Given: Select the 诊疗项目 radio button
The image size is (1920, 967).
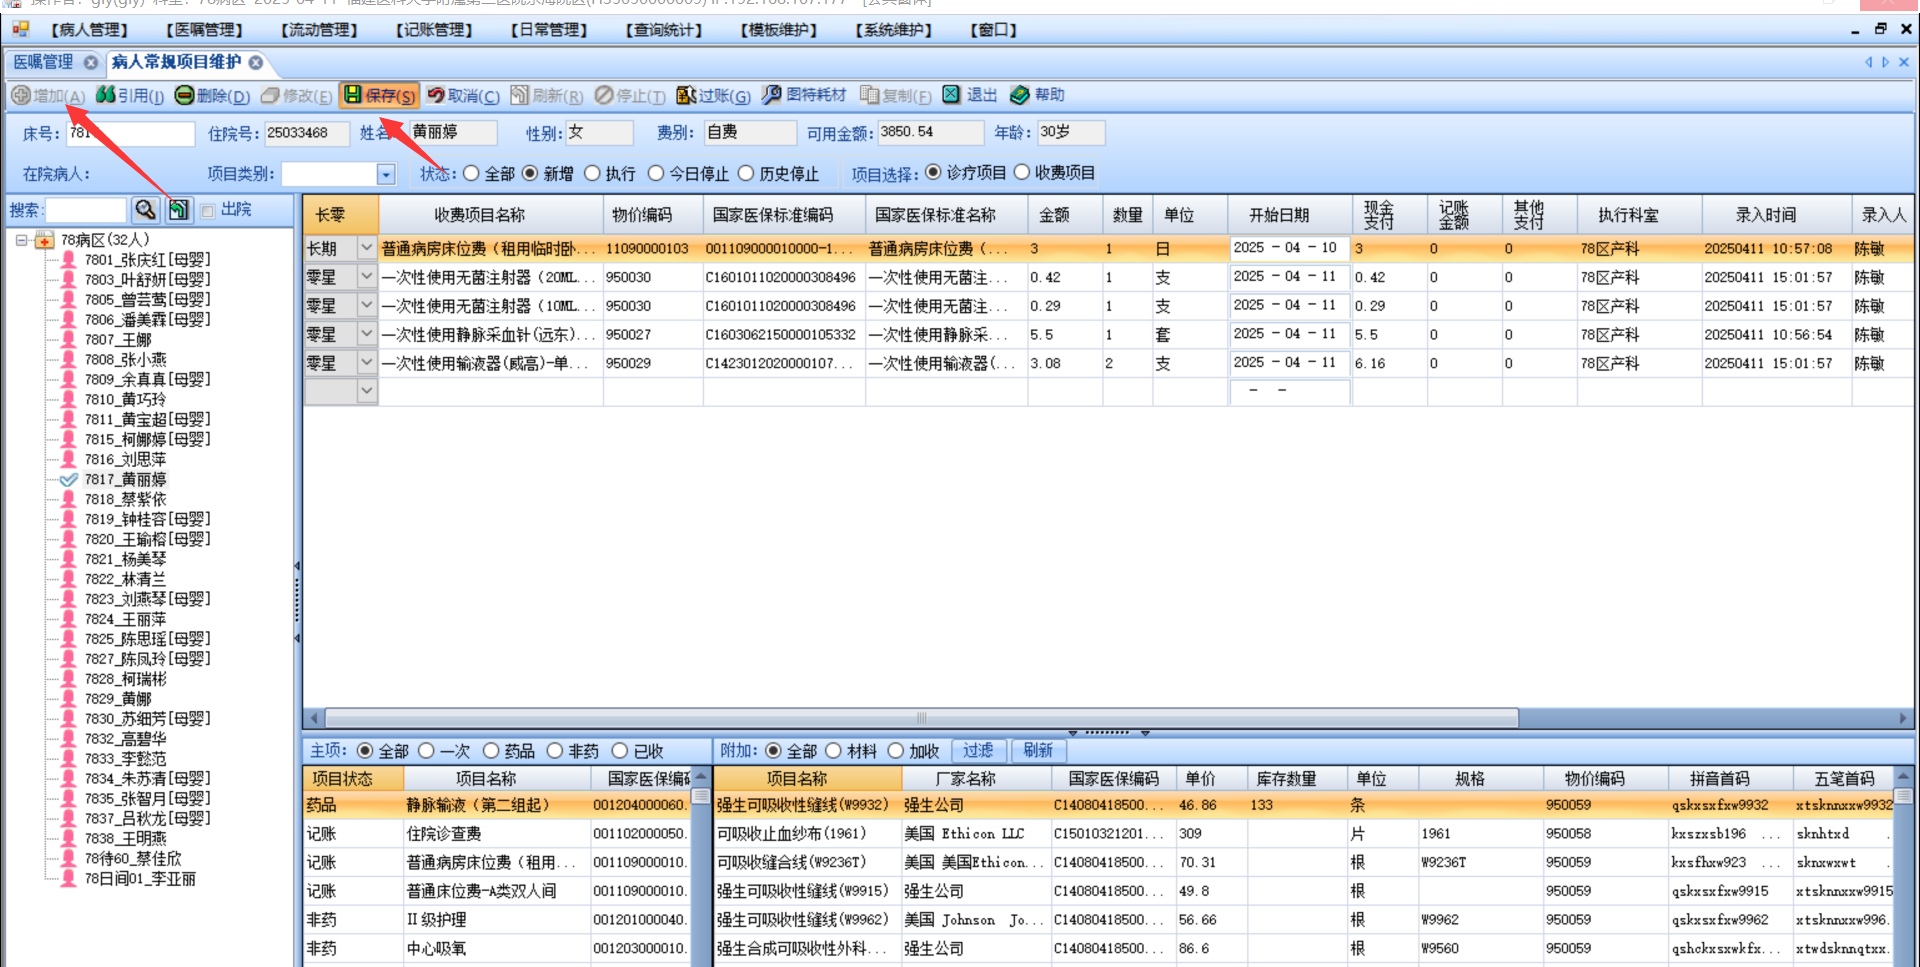Looking at the screenshot, I should tap(934, 173).
